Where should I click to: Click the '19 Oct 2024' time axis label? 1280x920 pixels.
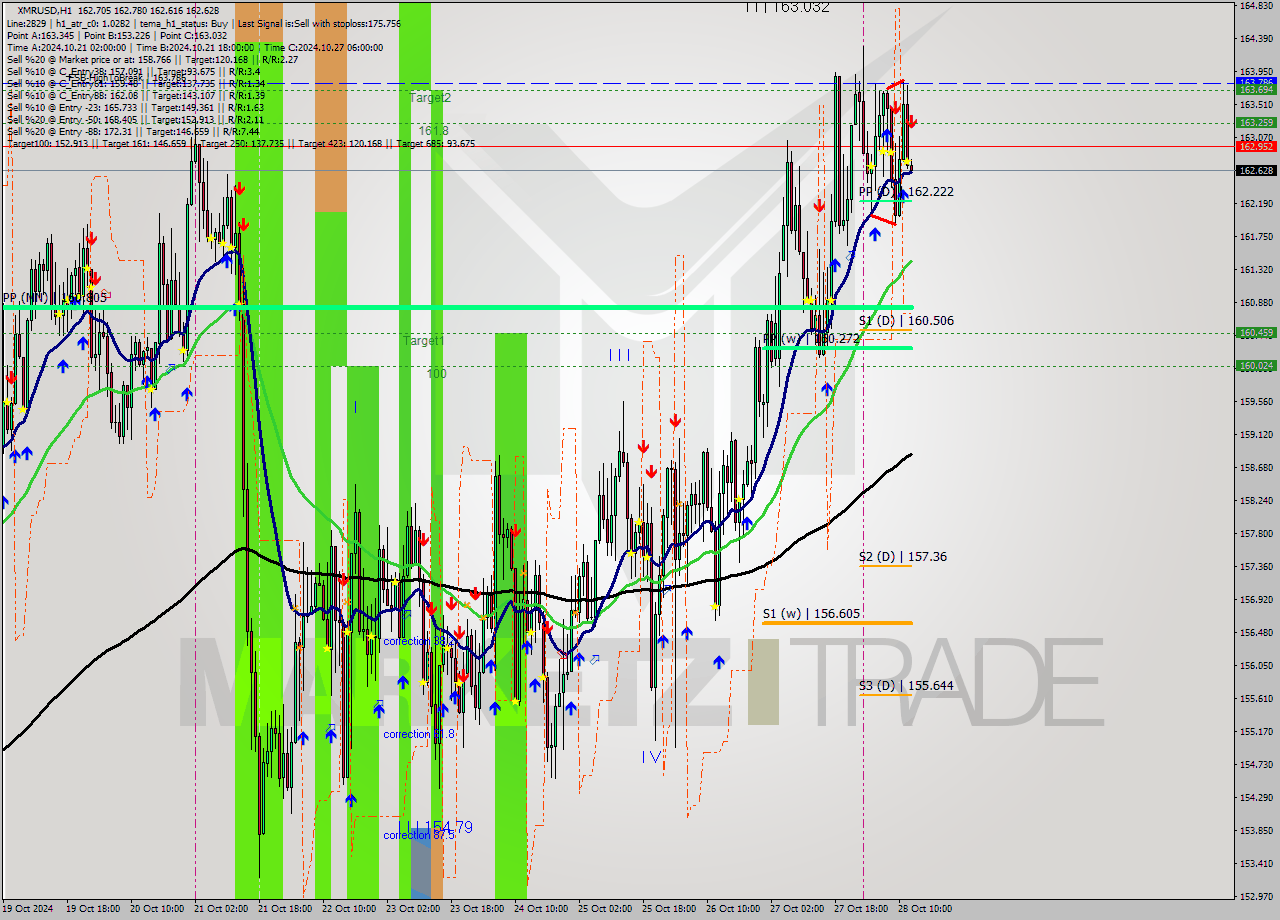coord(29,909)
